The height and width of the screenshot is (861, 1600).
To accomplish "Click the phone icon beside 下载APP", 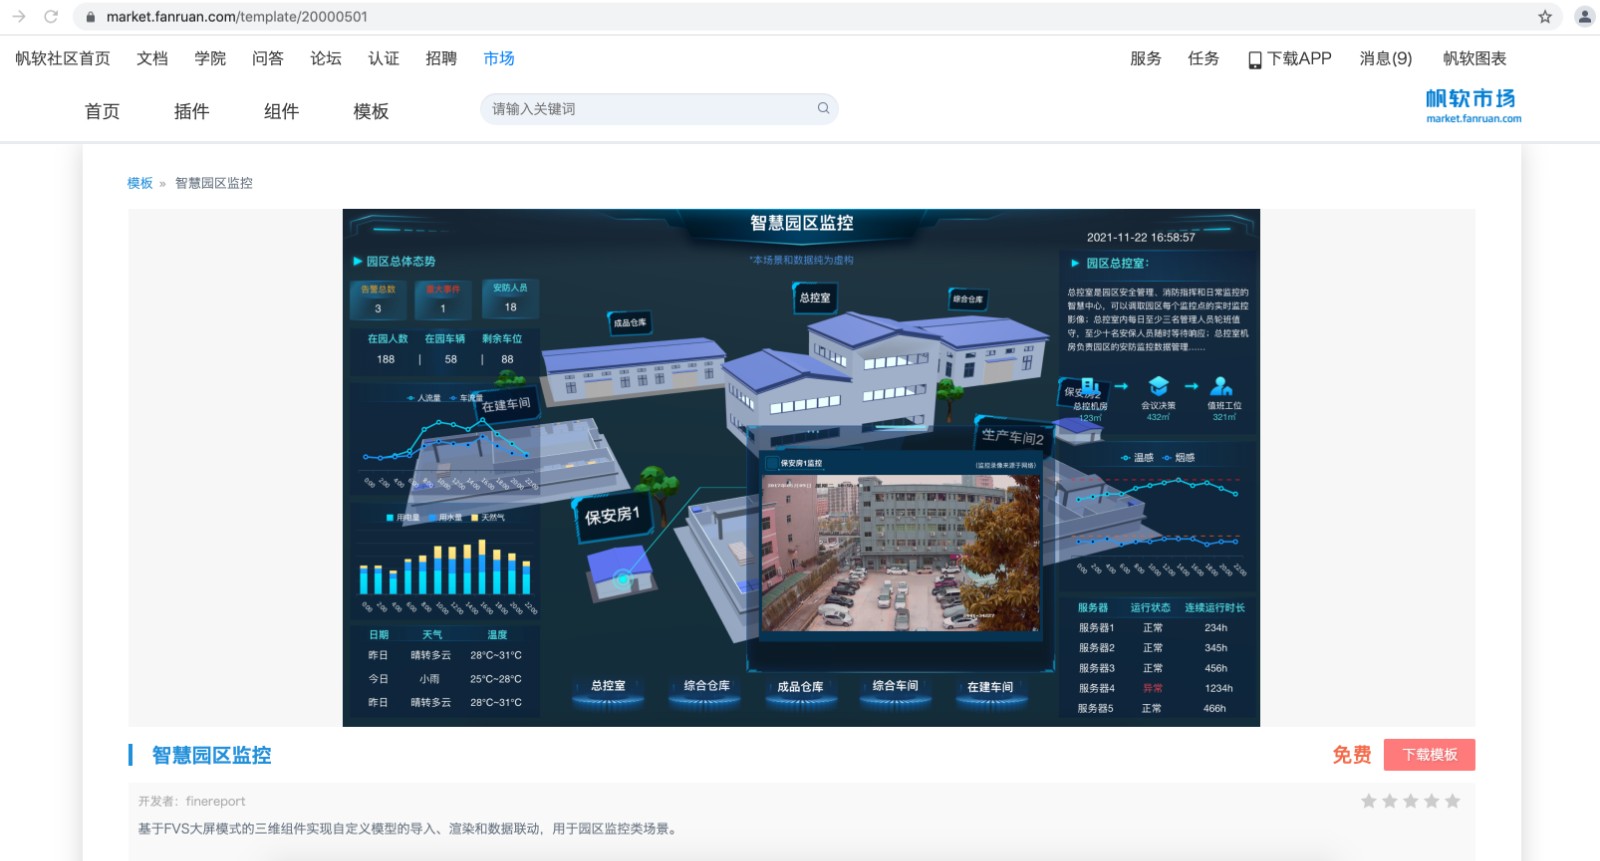I will [x=1255, y=60].
